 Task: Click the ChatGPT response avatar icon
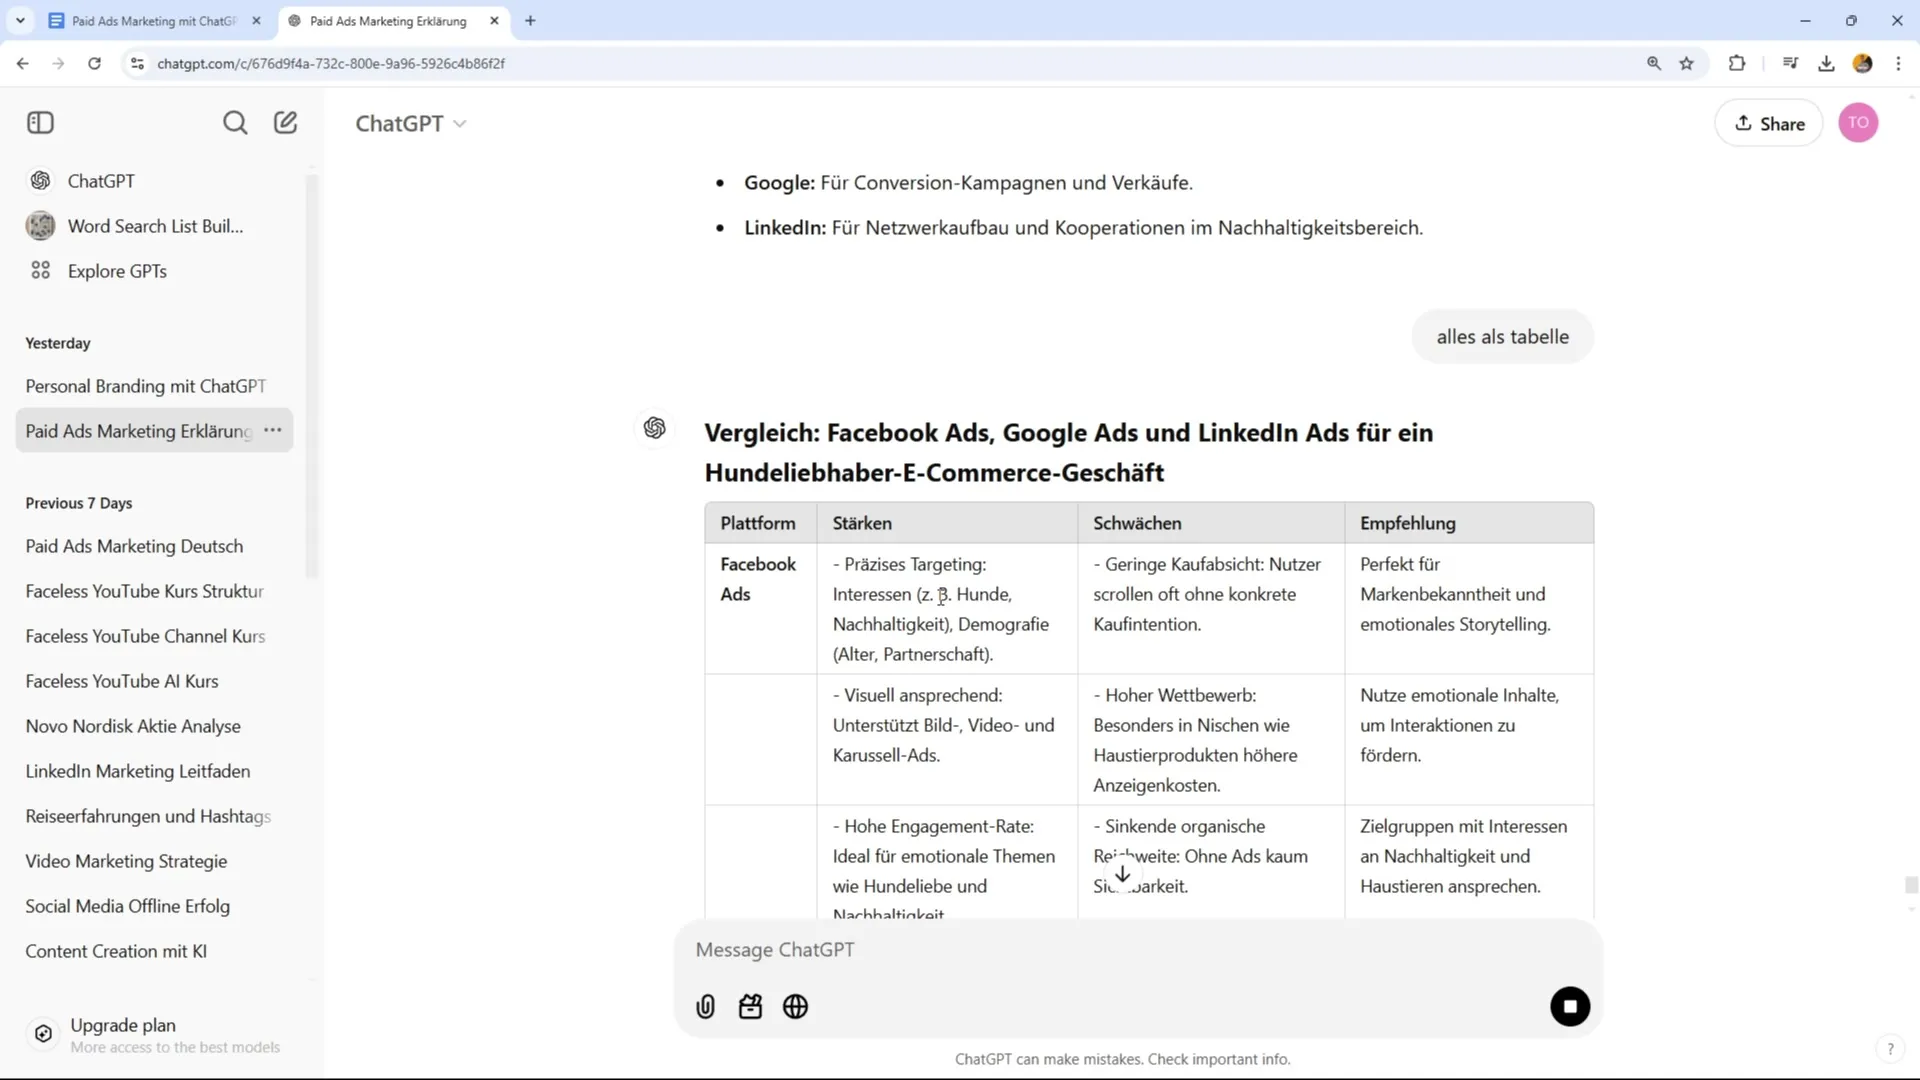655,428
